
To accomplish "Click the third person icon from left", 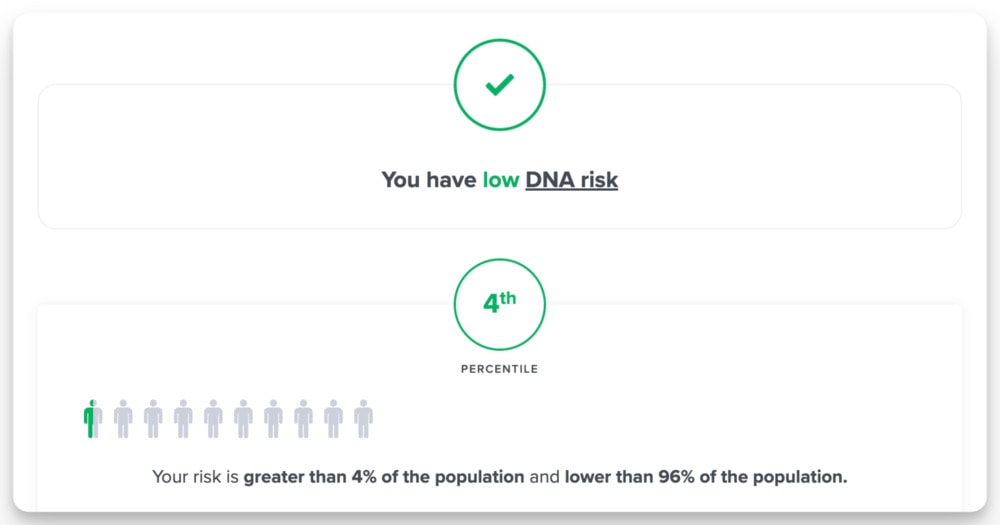I will point(153,418).
